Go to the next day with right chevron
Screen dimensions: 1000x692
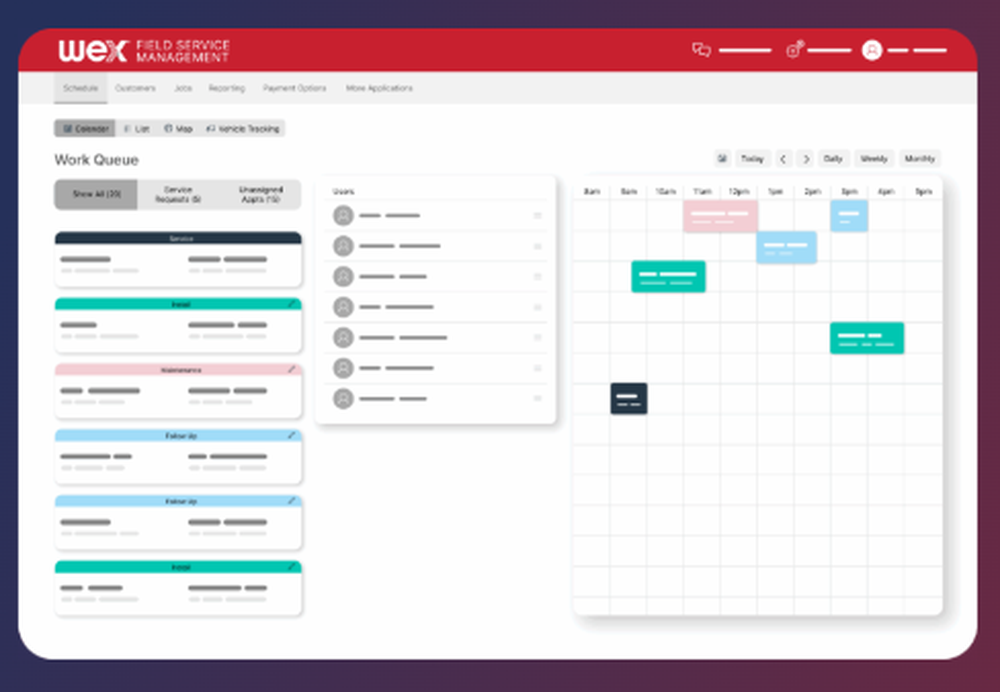pos(805,158)
